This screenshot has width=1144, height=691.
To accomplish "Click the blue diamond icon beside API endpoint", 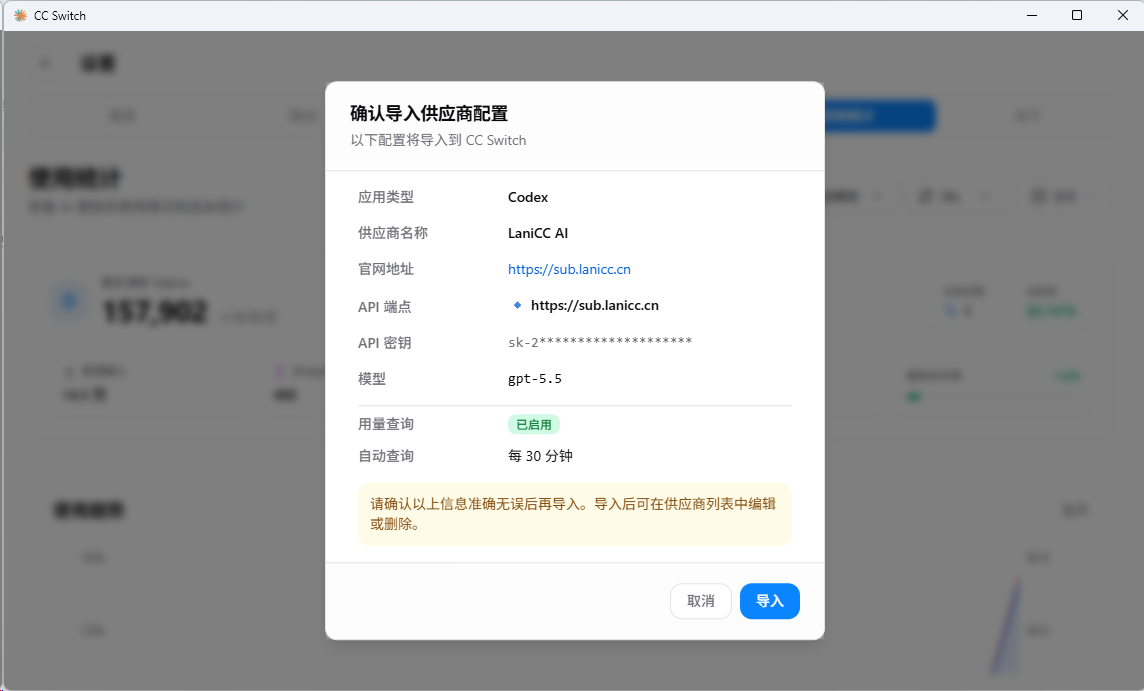I will (517, 305).
